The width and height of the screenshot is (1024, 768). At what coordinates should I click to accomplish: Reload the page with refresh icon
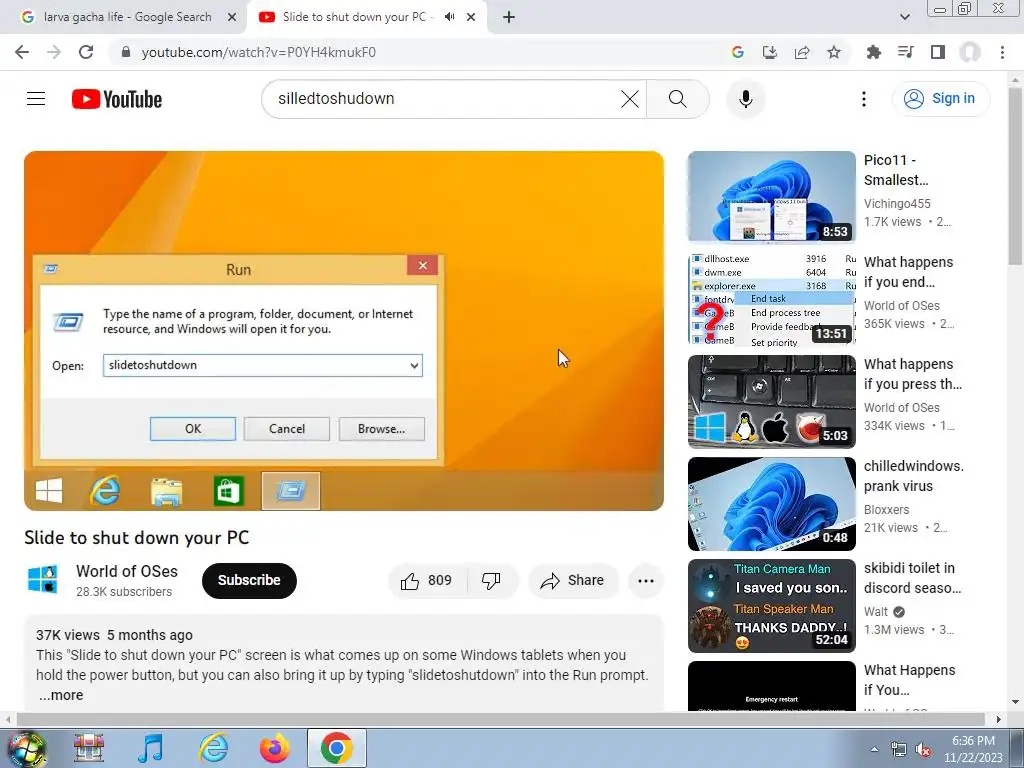coord(86,52)
